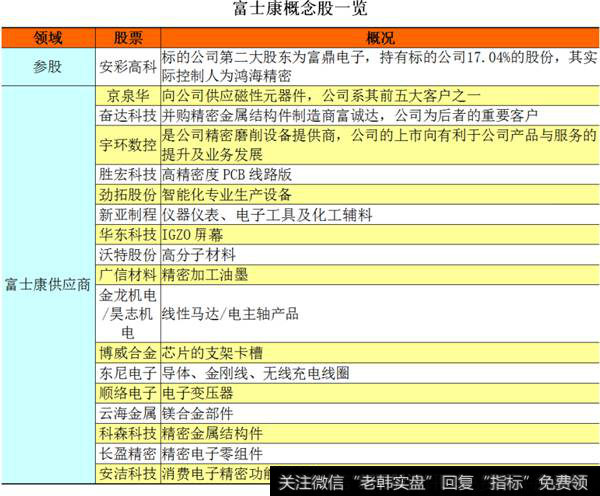The width and height of the screenshot is (600, 496).
Task: Select the 股票 column header
Action: 127,38
